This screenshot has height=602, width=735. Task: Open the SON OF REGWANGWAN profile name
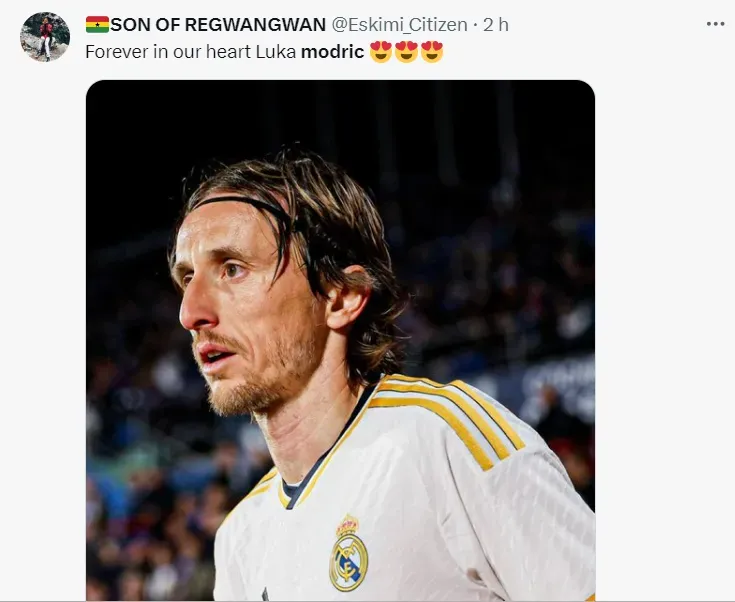click(218, 24)
